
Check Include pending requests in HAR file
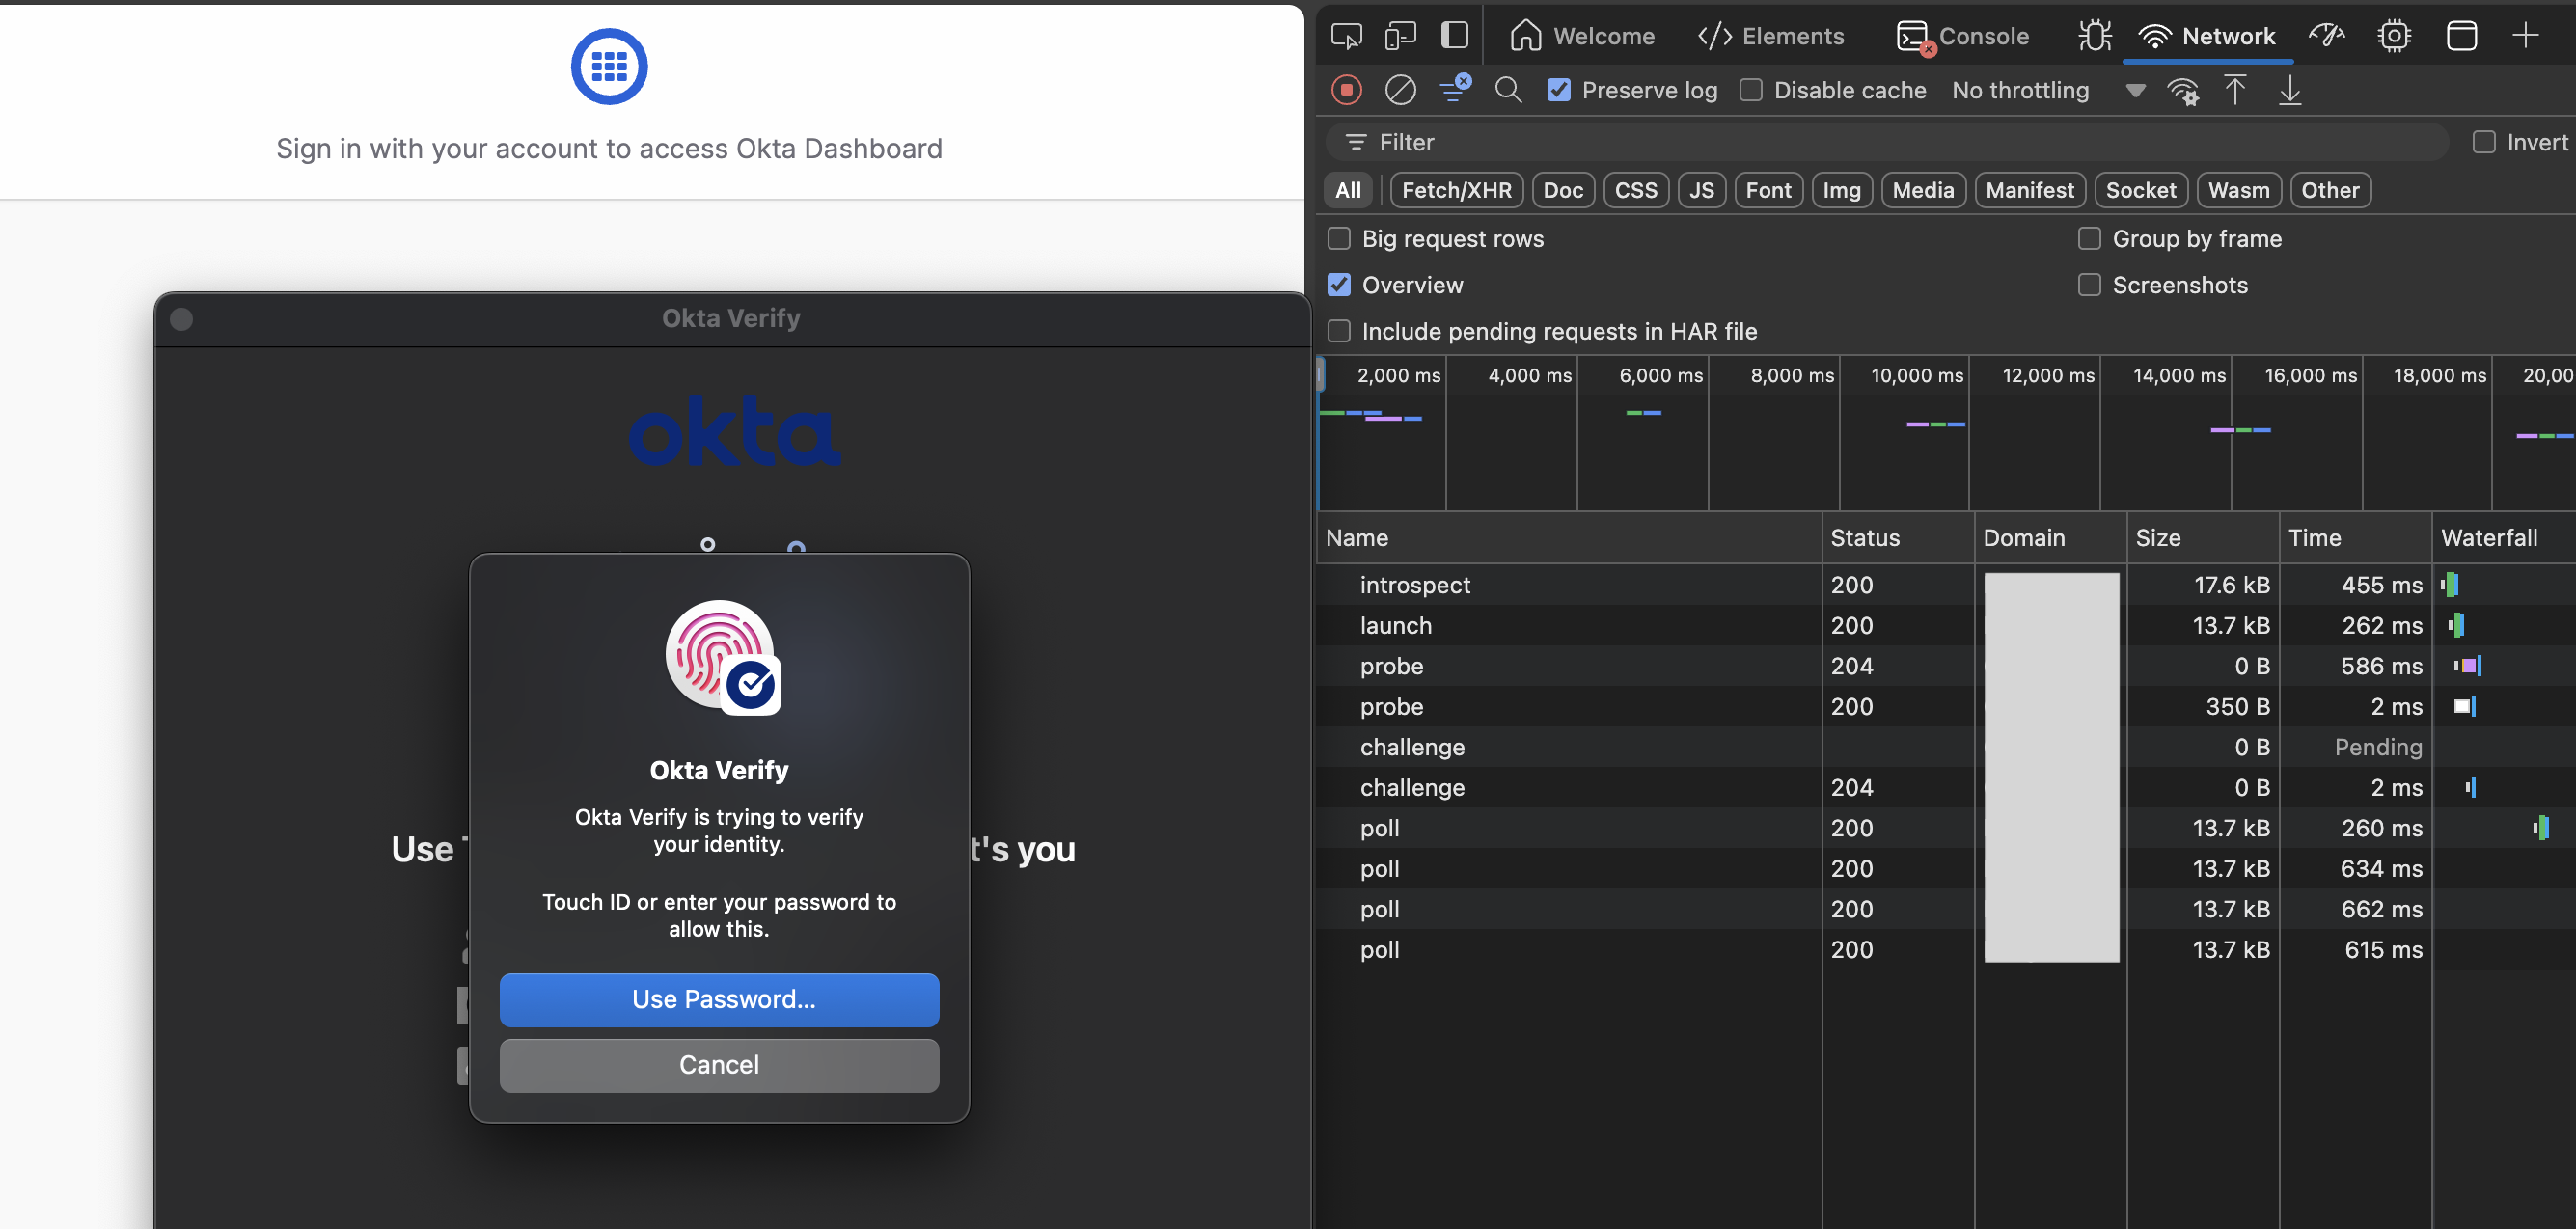click(1338, 331)
